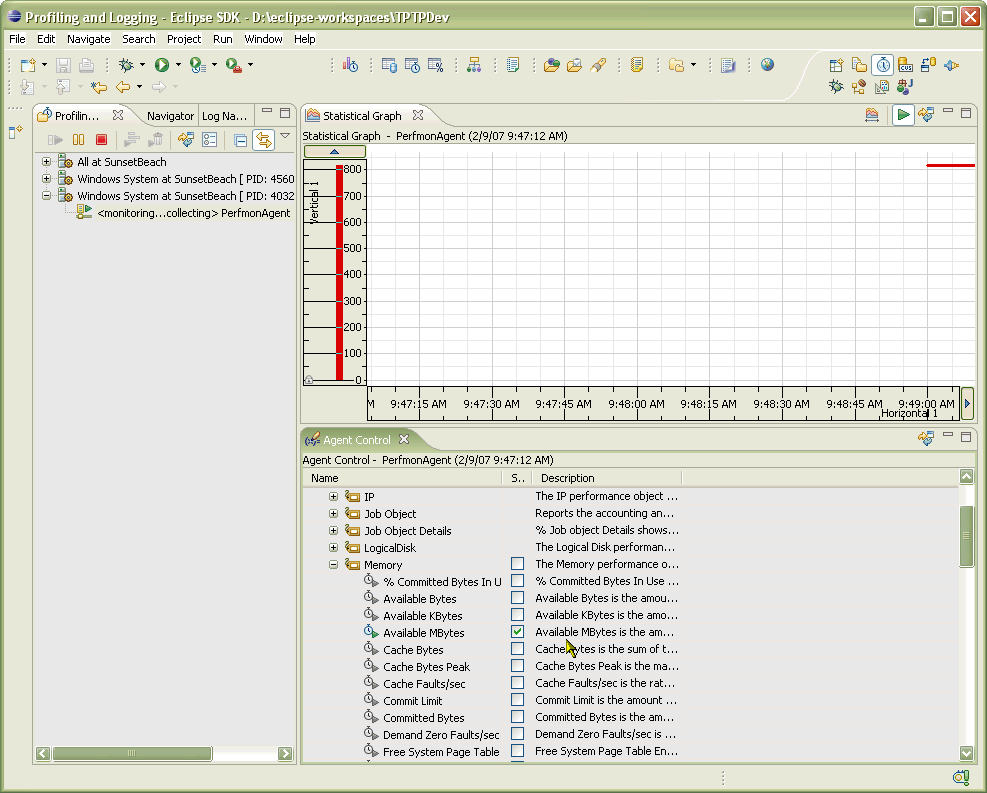The width and height of the screenshot is (987, 793).
Task: Open the Help menu
Action: pyautogui.click(x=305, y=39)
